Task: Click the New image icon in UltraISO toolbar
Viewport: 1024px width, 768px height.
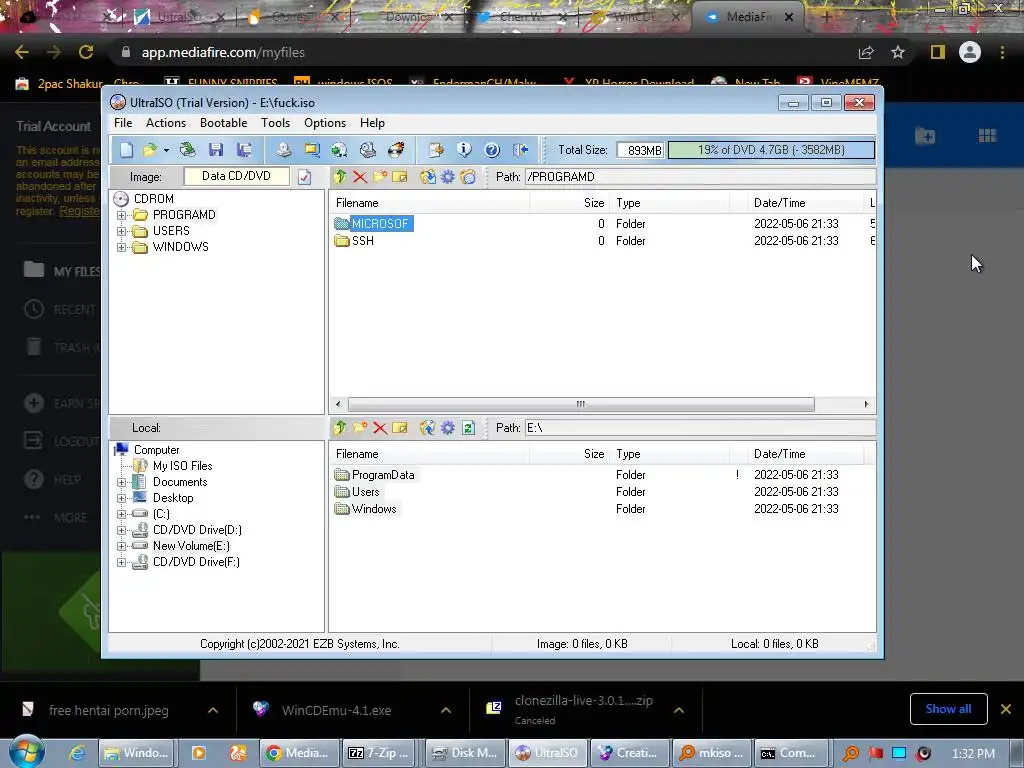Action: (x=126, y=150)
